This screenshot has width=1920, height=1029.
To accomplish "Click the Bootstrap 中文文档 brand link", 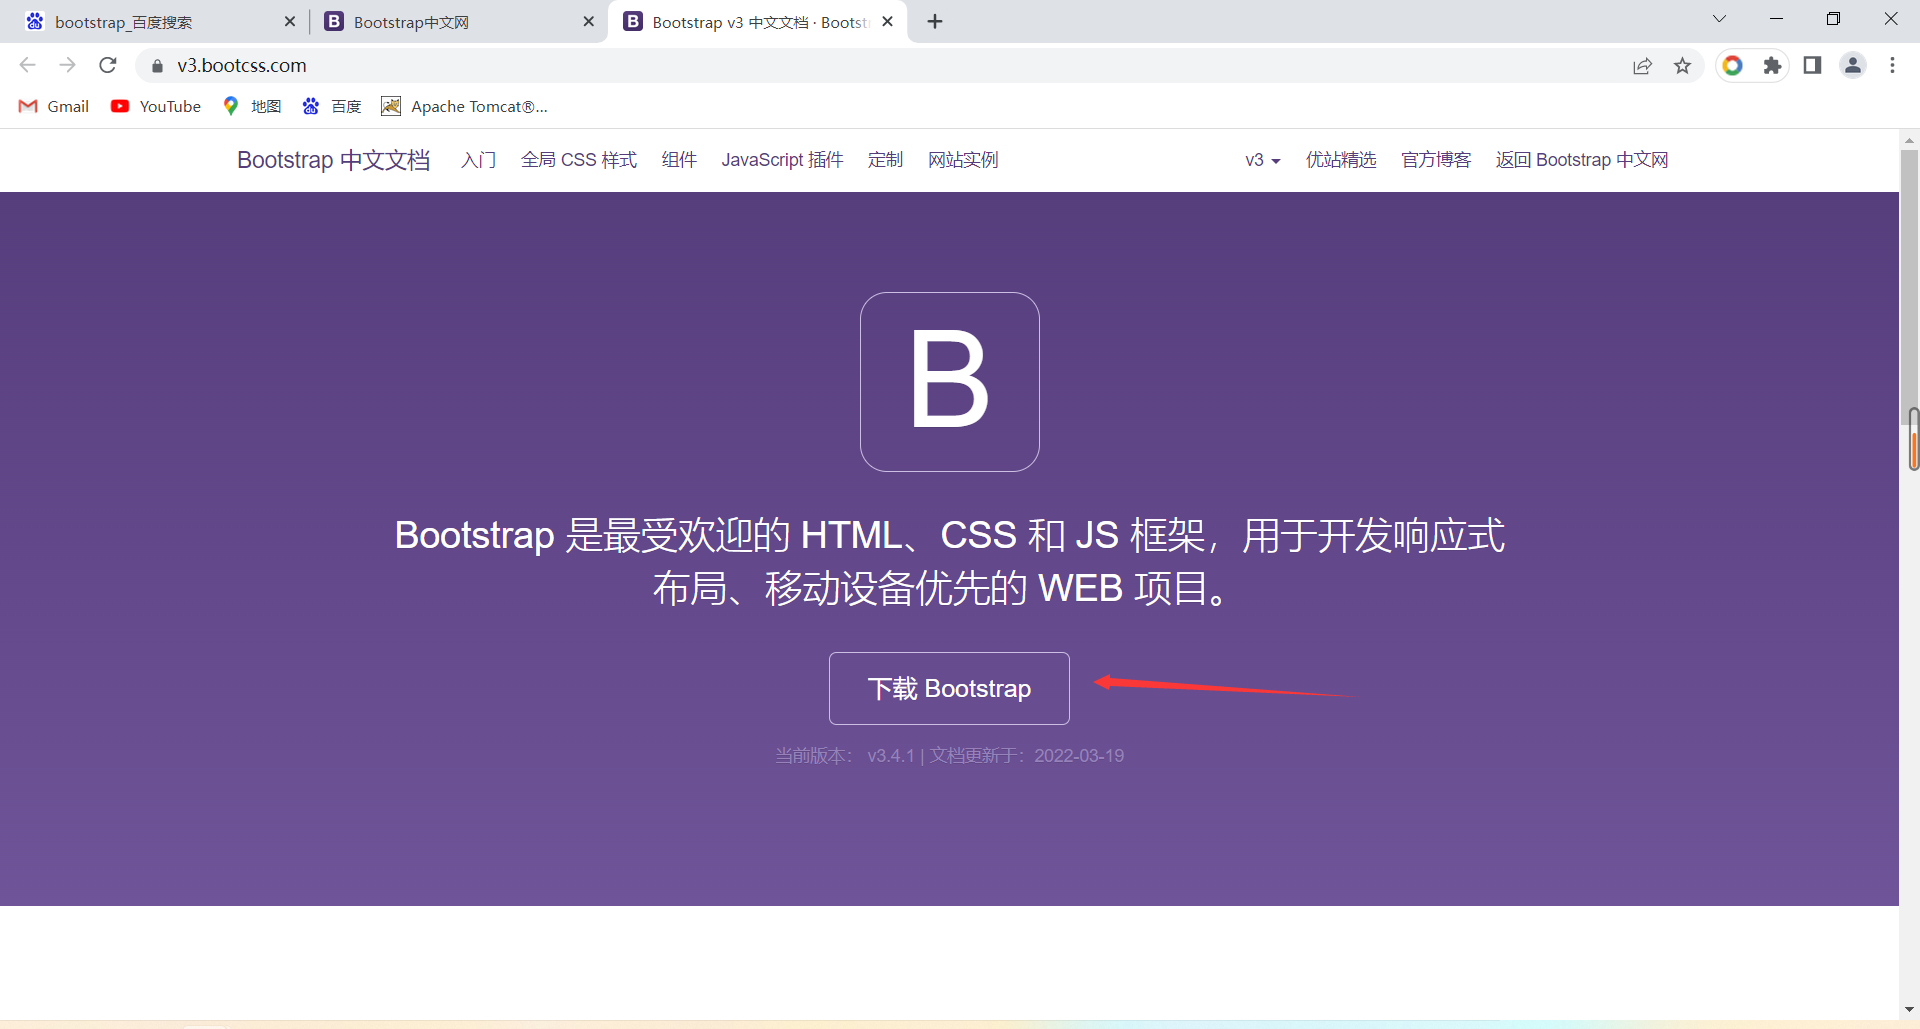I will 333,160.
